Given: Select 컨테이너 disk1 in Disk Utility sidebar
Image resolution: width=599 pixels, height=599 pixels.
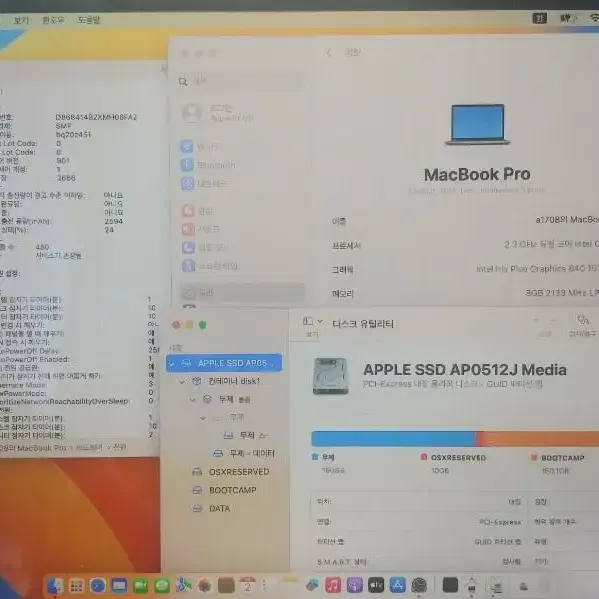Looking at the screenshot, I should point(225,381).
